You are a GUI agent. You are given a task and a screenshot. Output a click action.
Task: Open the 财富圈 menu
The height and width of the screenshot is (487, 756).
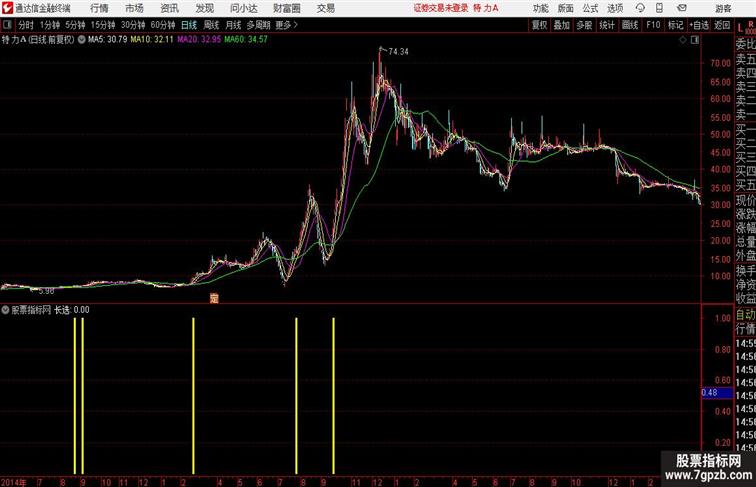tap(286, 8)
